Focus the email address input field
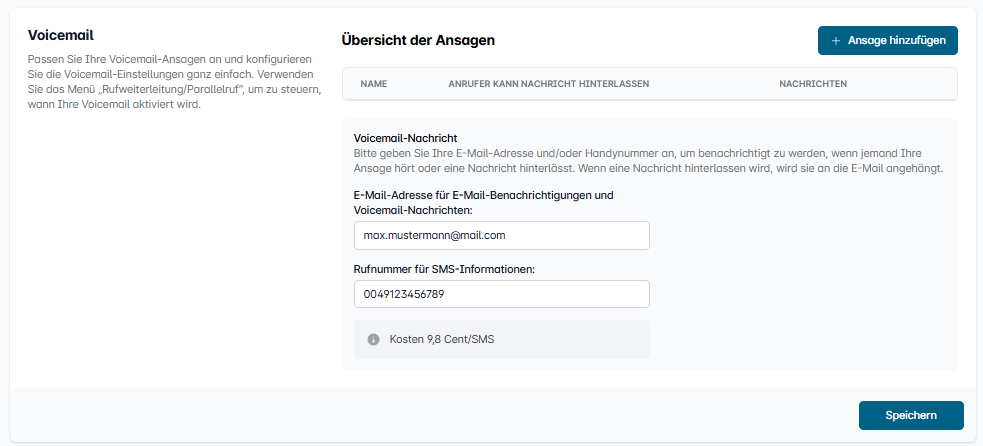Screen dimensions: 983x446 (x=502, y=235)
